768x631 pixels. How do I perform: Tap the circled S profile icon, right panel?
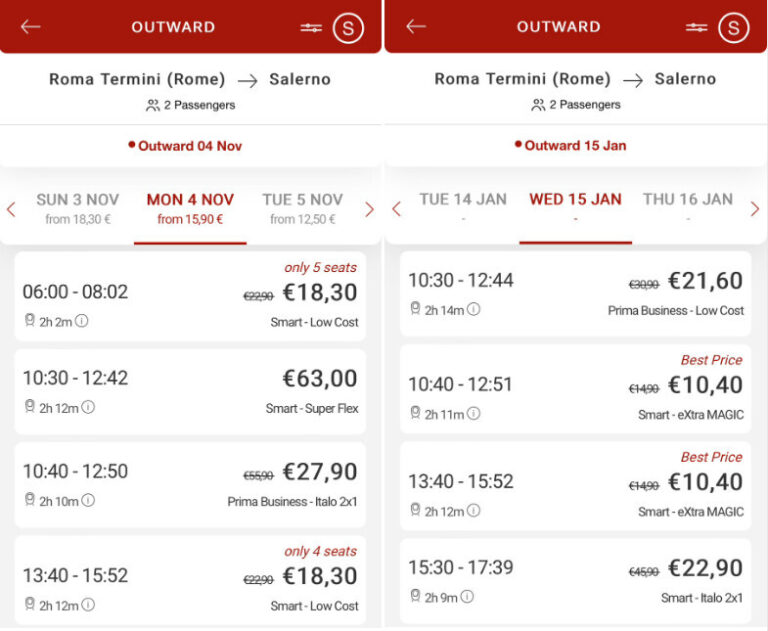pyautogui.click(x=733, y=28)
